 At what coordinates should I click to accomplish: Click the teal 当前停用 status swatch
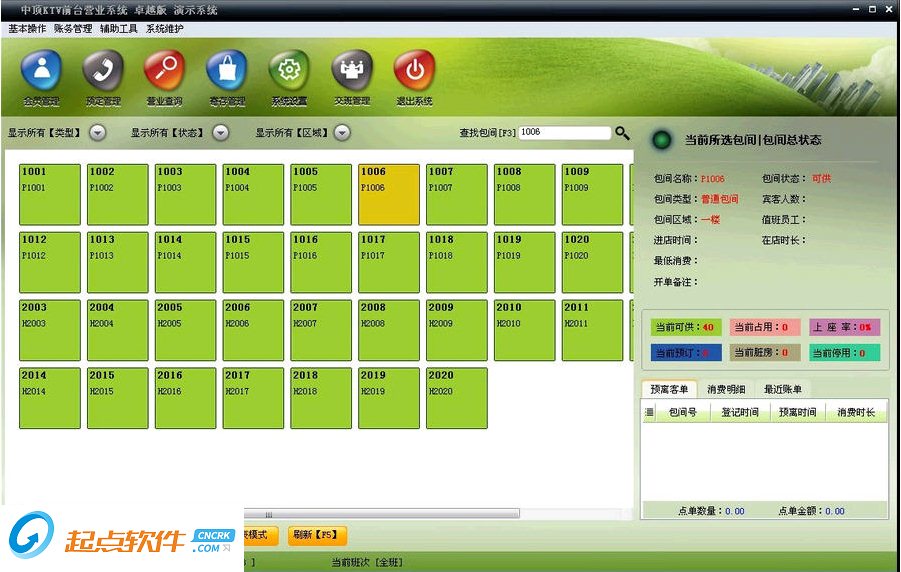click(845, 352)
